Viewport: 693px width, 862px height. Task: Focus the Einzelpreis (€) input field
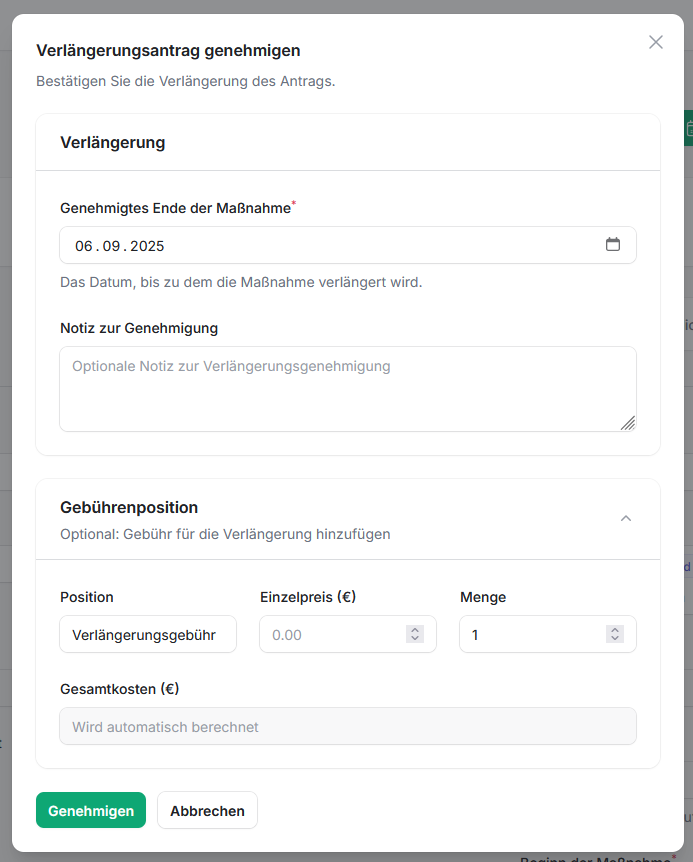pos(330,635)
